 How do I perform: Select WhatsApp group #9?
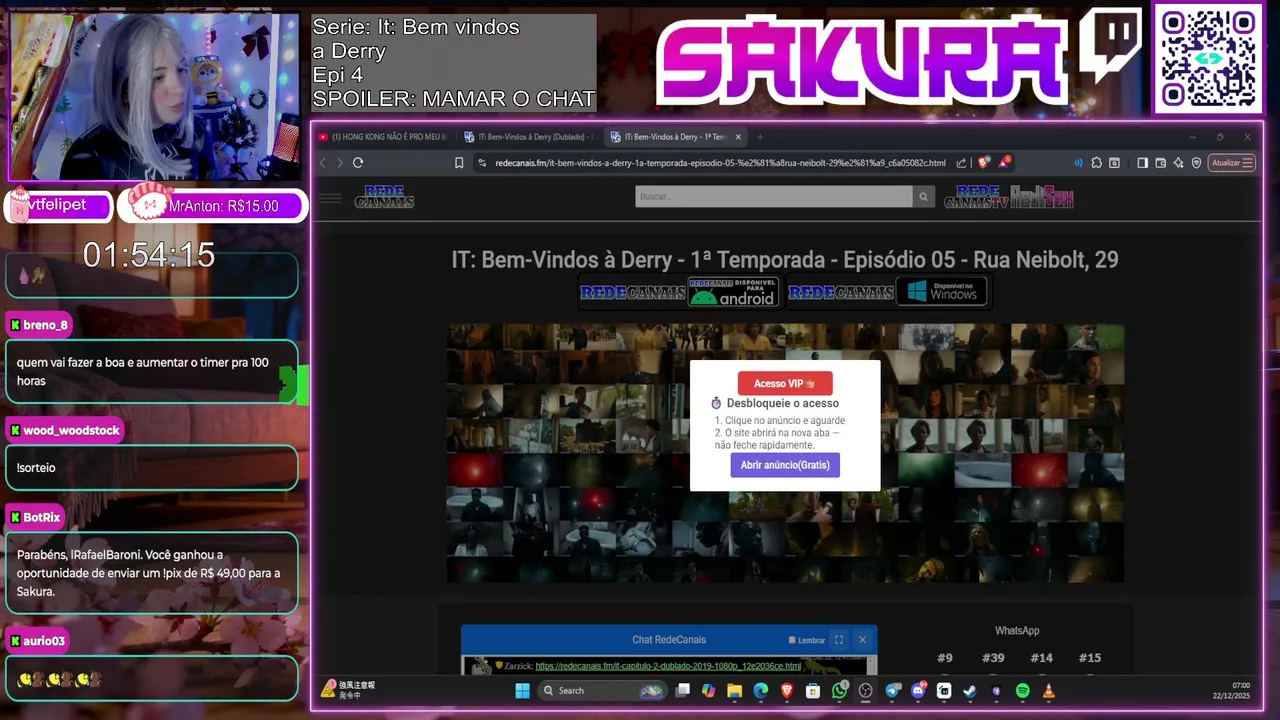tap(945, 657)
